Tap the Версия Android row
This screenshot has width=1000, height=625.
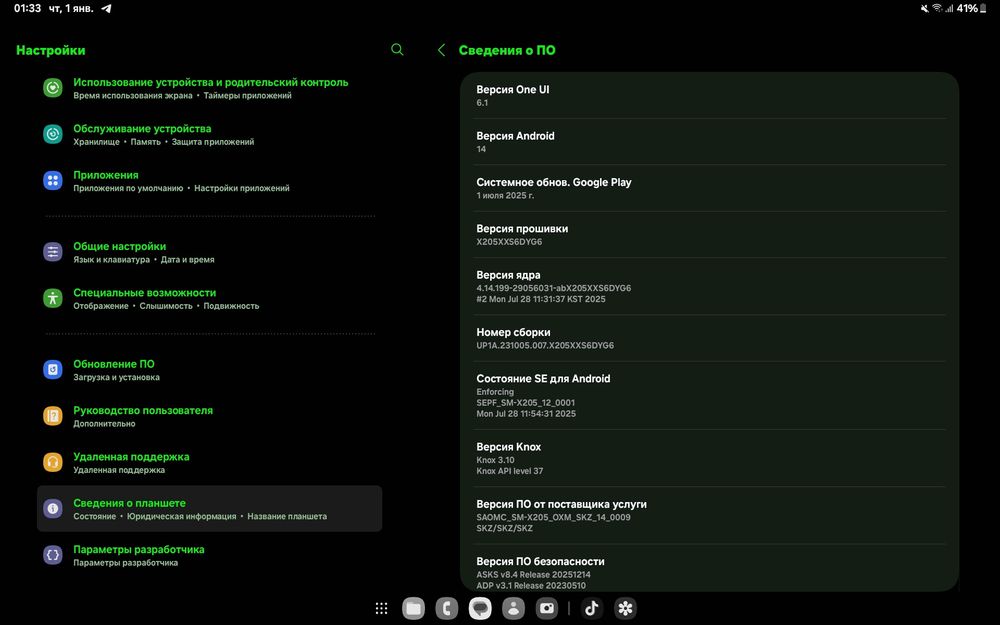click(709, 142)
